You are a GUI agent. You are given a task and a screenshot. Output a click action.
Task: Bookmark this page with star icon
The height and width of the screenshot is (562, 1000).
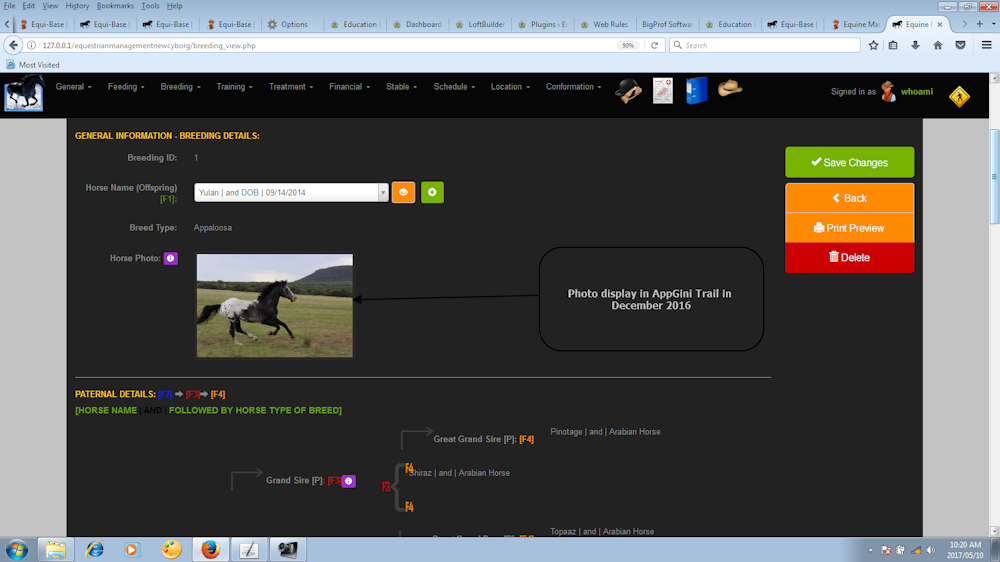coord(873,45)
